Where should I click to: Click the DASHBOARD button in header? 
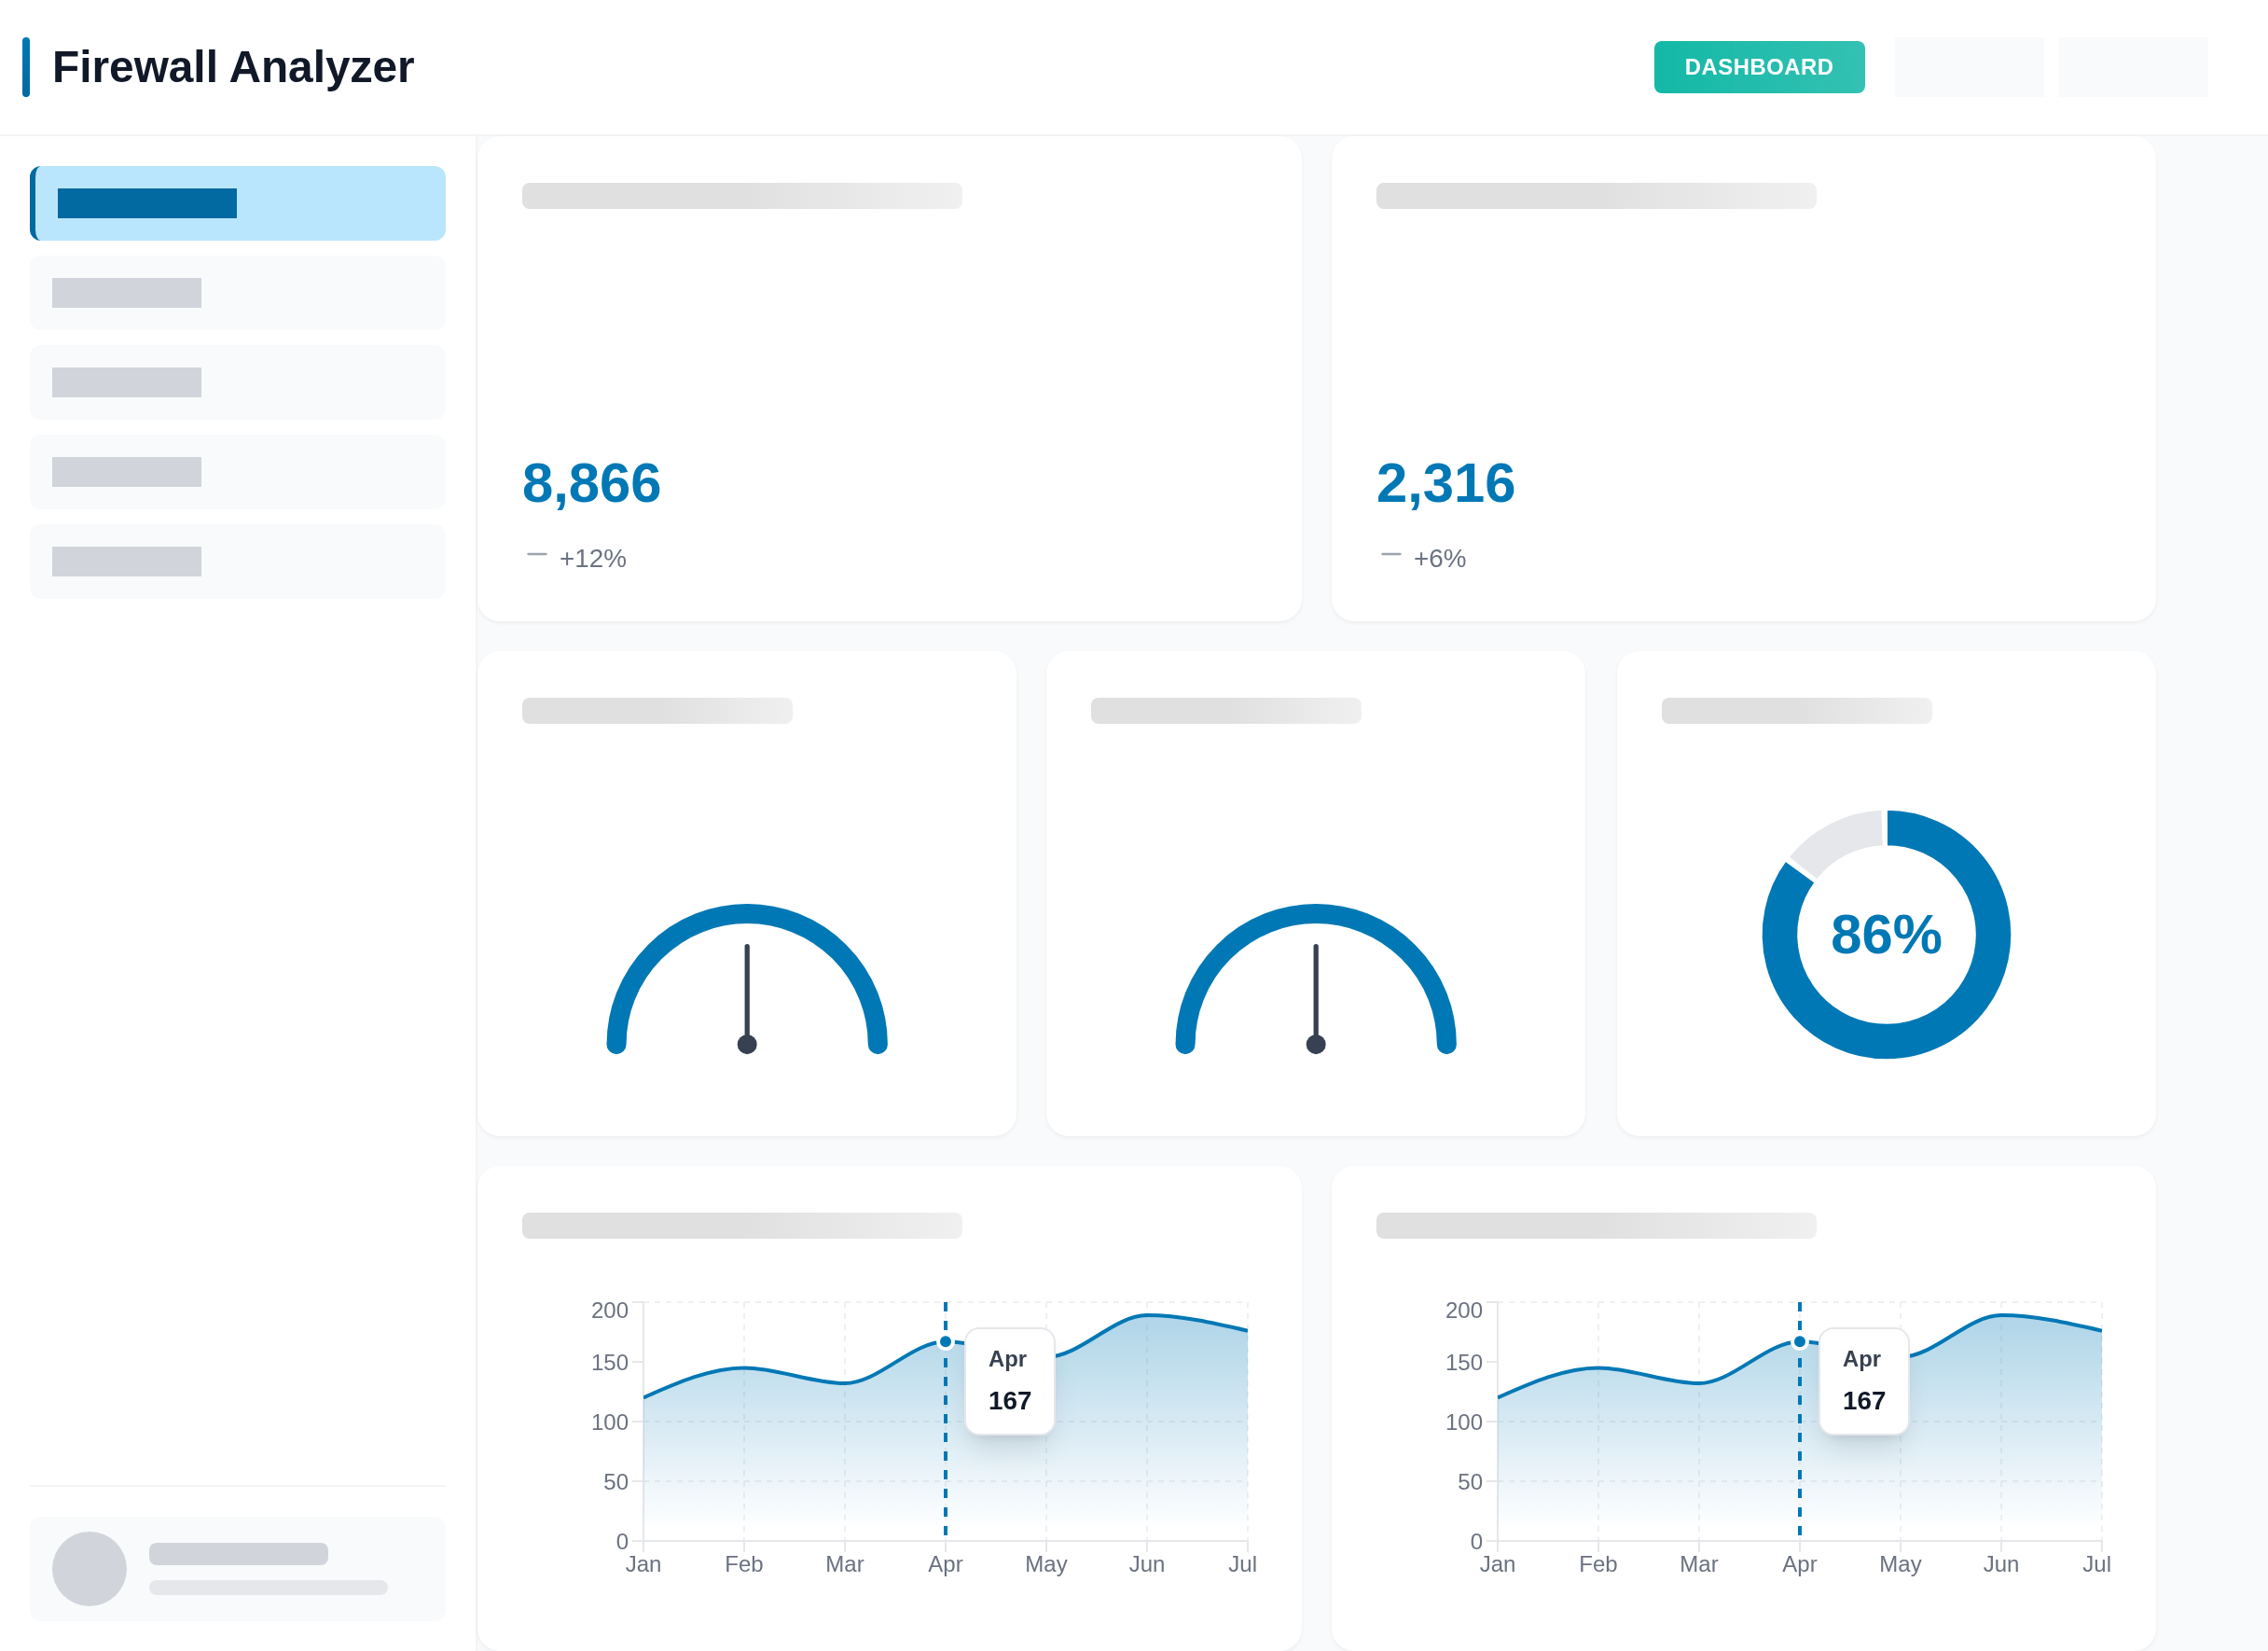[x=1758, y=67]
